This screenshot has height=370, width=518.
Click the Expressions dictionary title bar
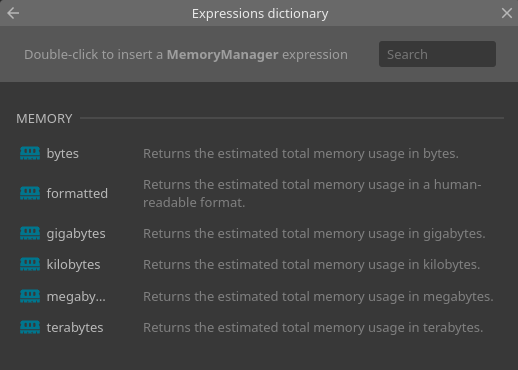[260, 13]
